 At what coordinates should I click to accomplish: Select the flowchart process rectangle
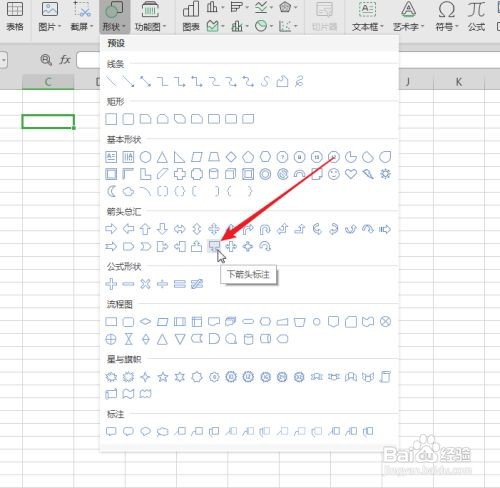pos(111,322)
